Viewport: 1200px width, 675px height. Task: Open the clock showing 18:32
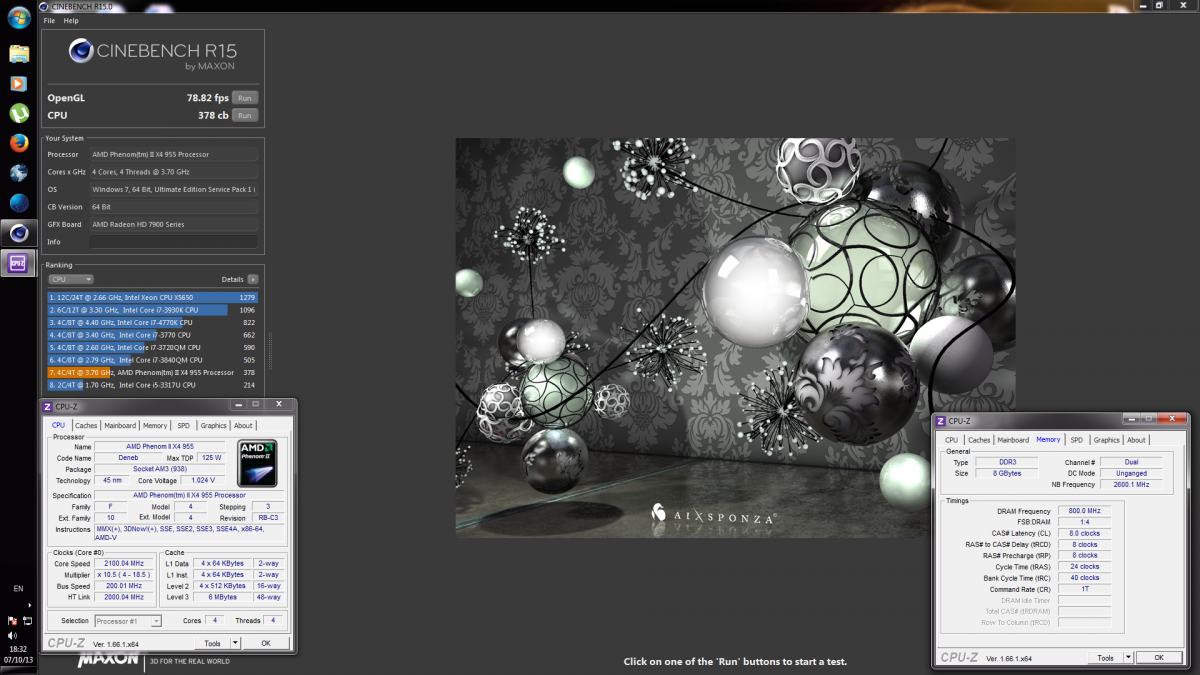pos(19,649)
